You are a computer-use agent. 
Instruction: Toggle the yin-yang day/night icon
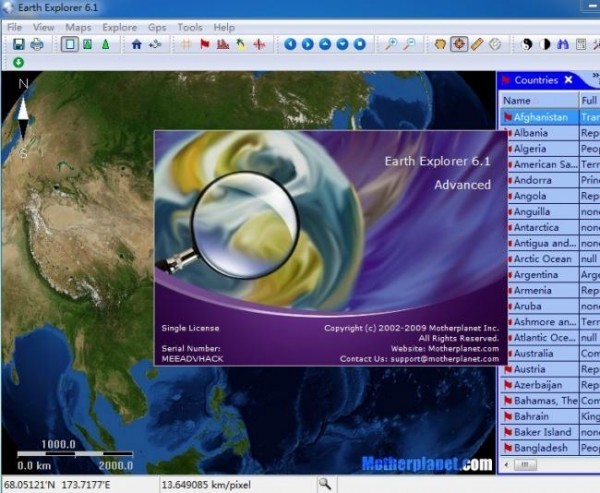click(527, 44)
